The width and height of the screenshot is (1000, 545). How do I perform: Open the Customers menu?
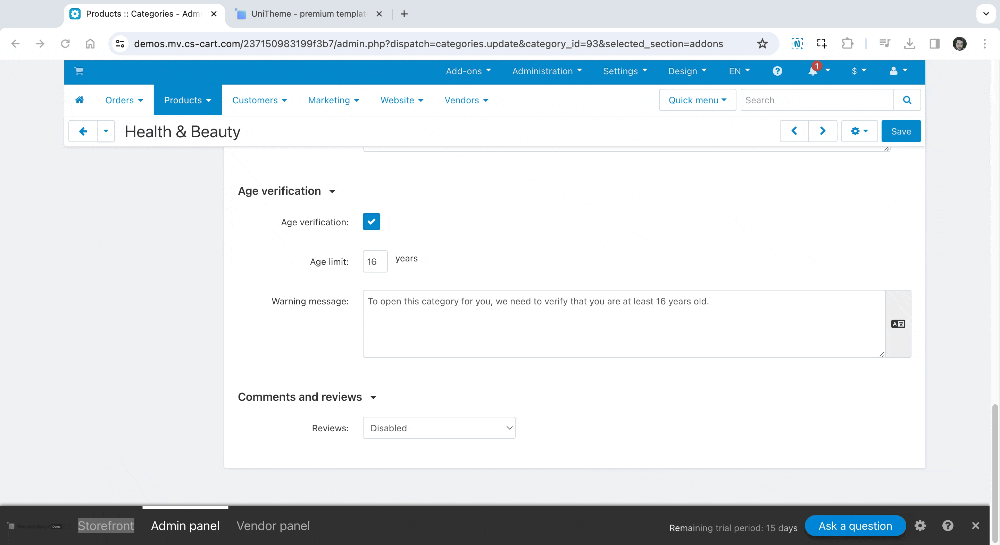[260, 100]
